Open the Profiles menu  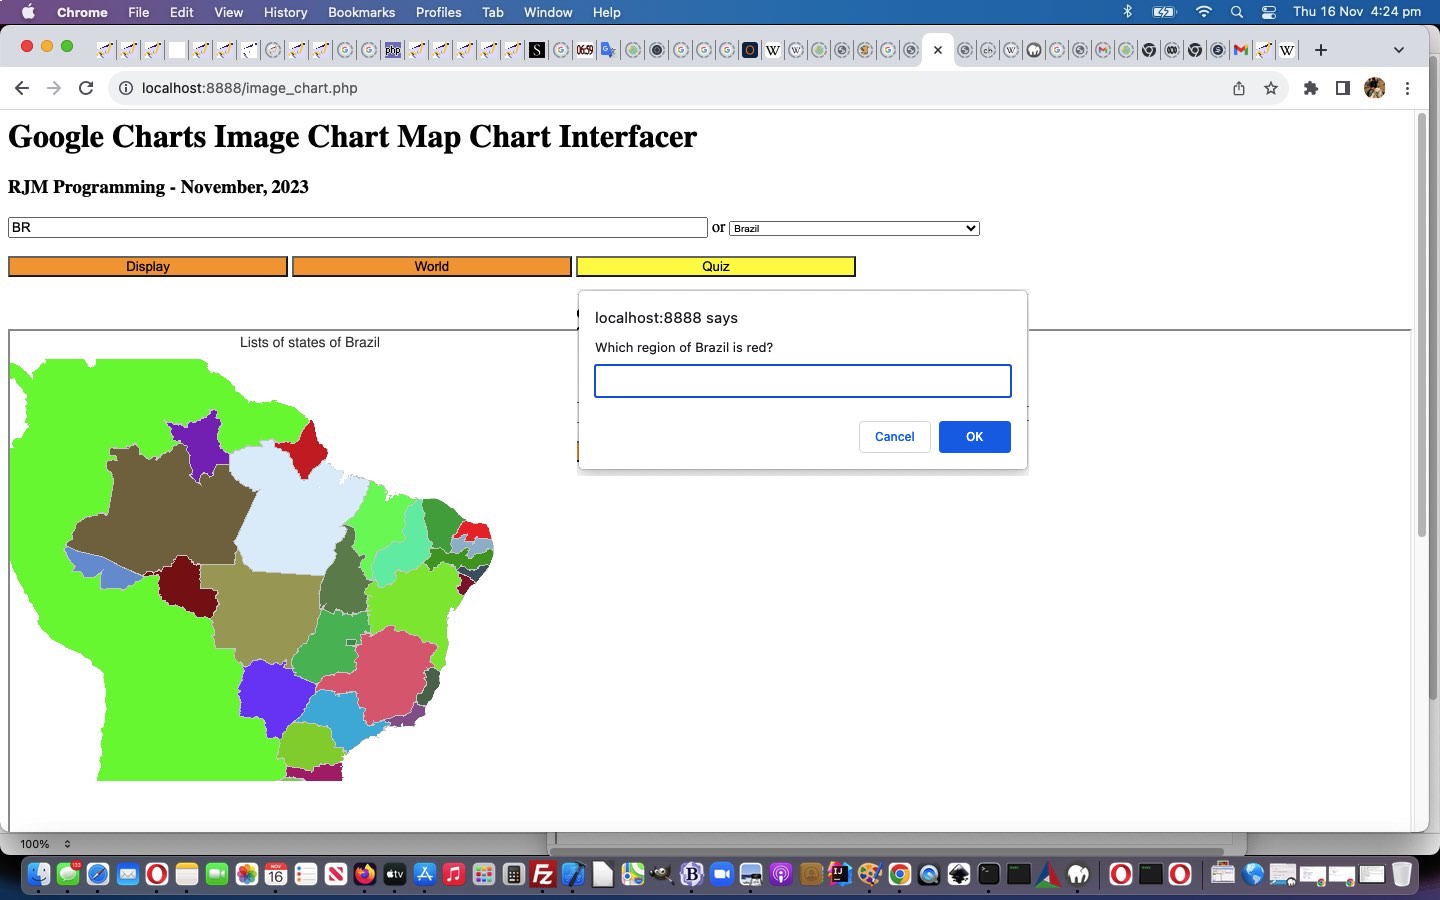pos(438,12)
